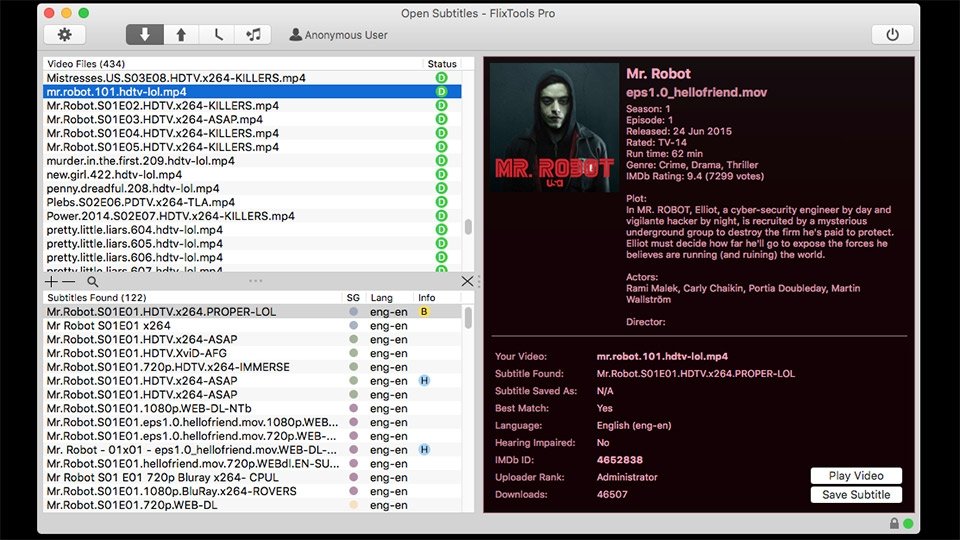Click status icon for new.girl.422 file

(441, 174)
